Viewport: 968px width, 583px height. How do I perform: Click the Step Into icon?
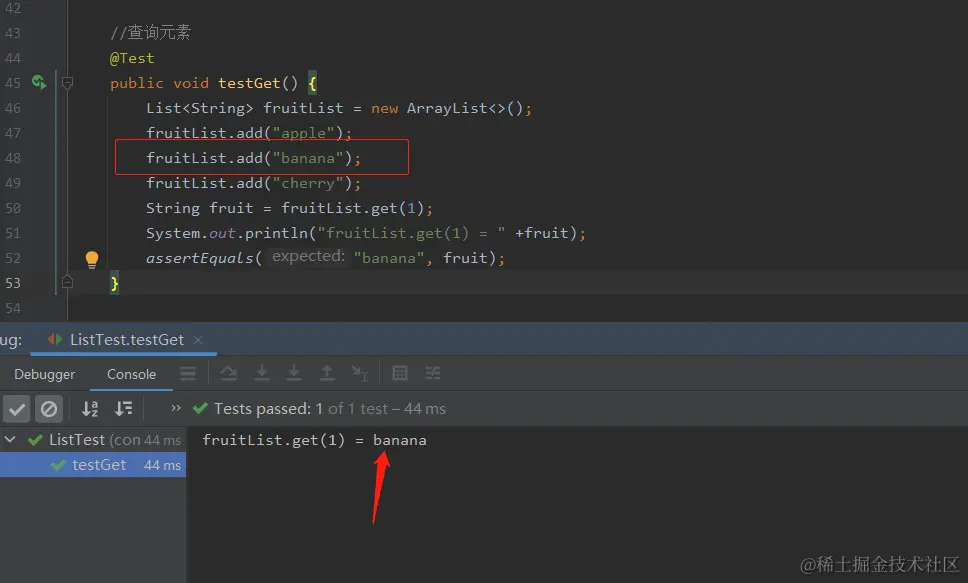pos(262,373)
